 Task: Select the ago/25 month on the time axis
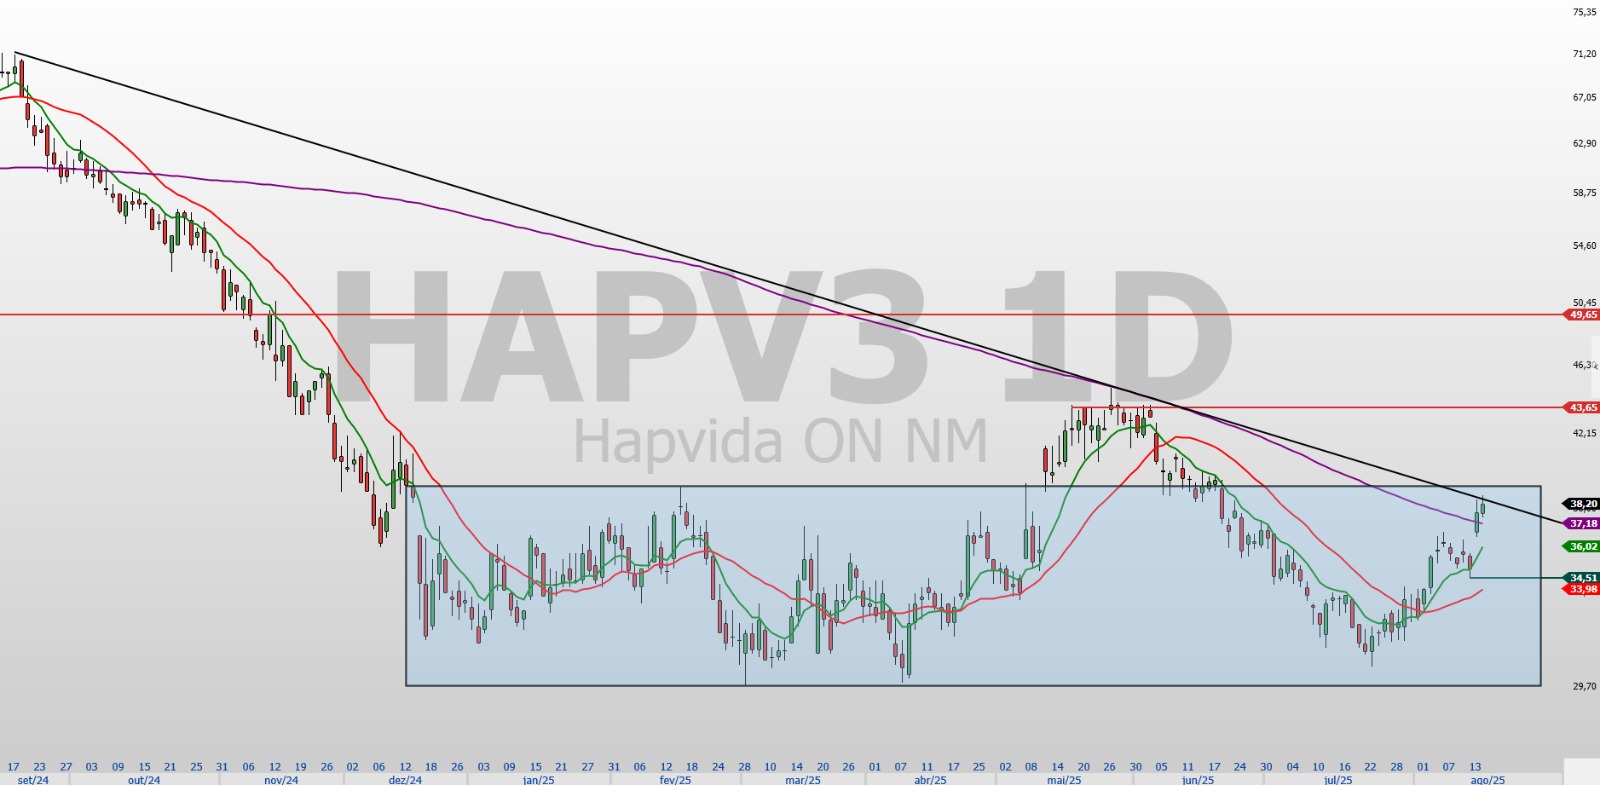tap(1487, 780)
